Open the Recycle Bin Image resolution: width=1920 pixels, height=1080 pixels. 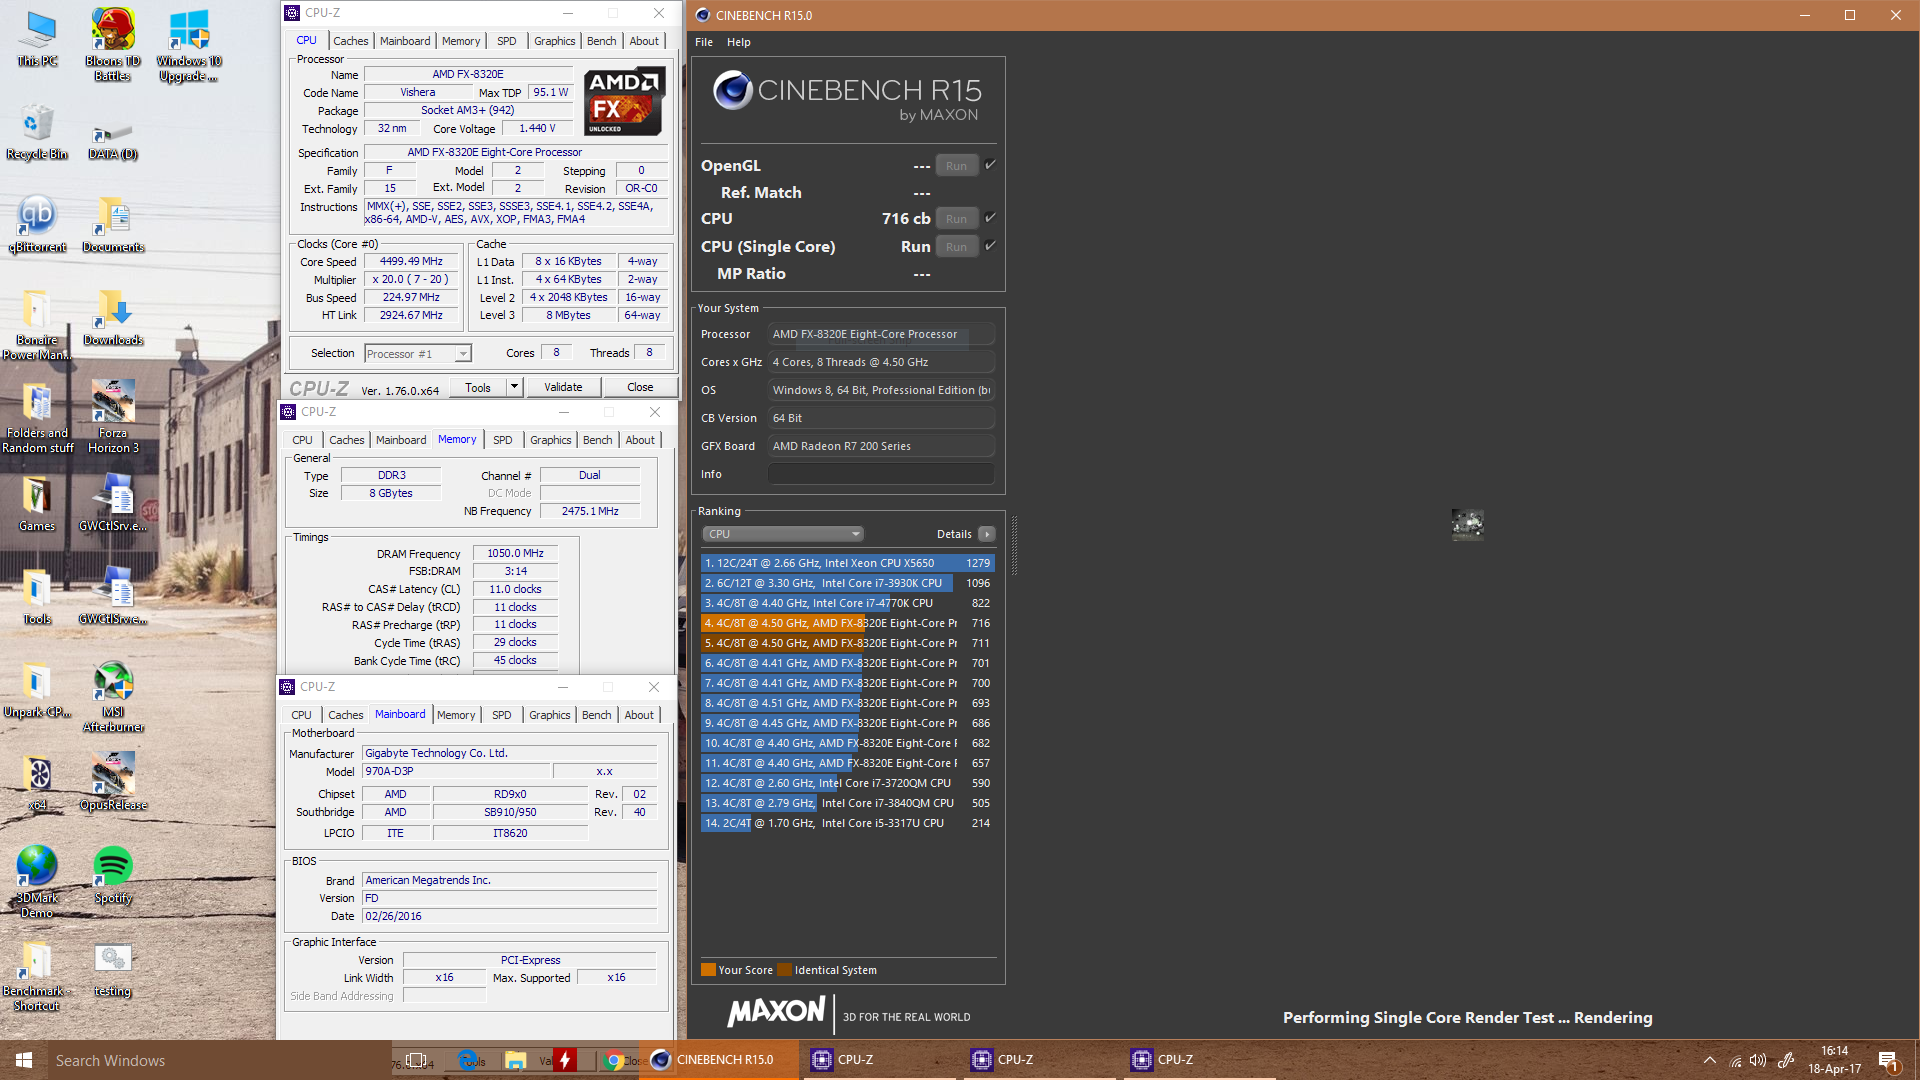(x=37, y=132)
